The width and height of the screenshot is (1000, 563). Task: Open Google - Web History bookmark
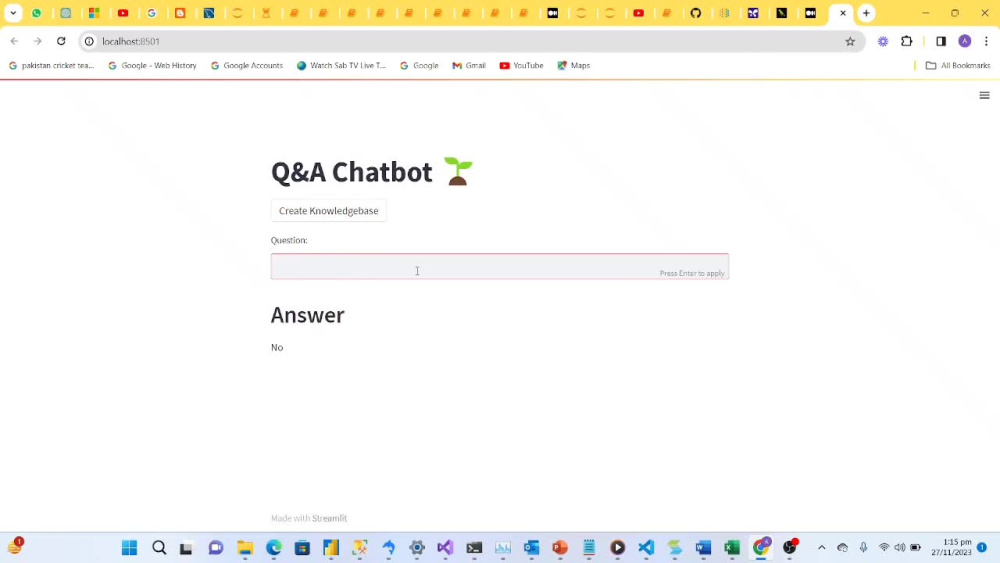coord(152,66)
